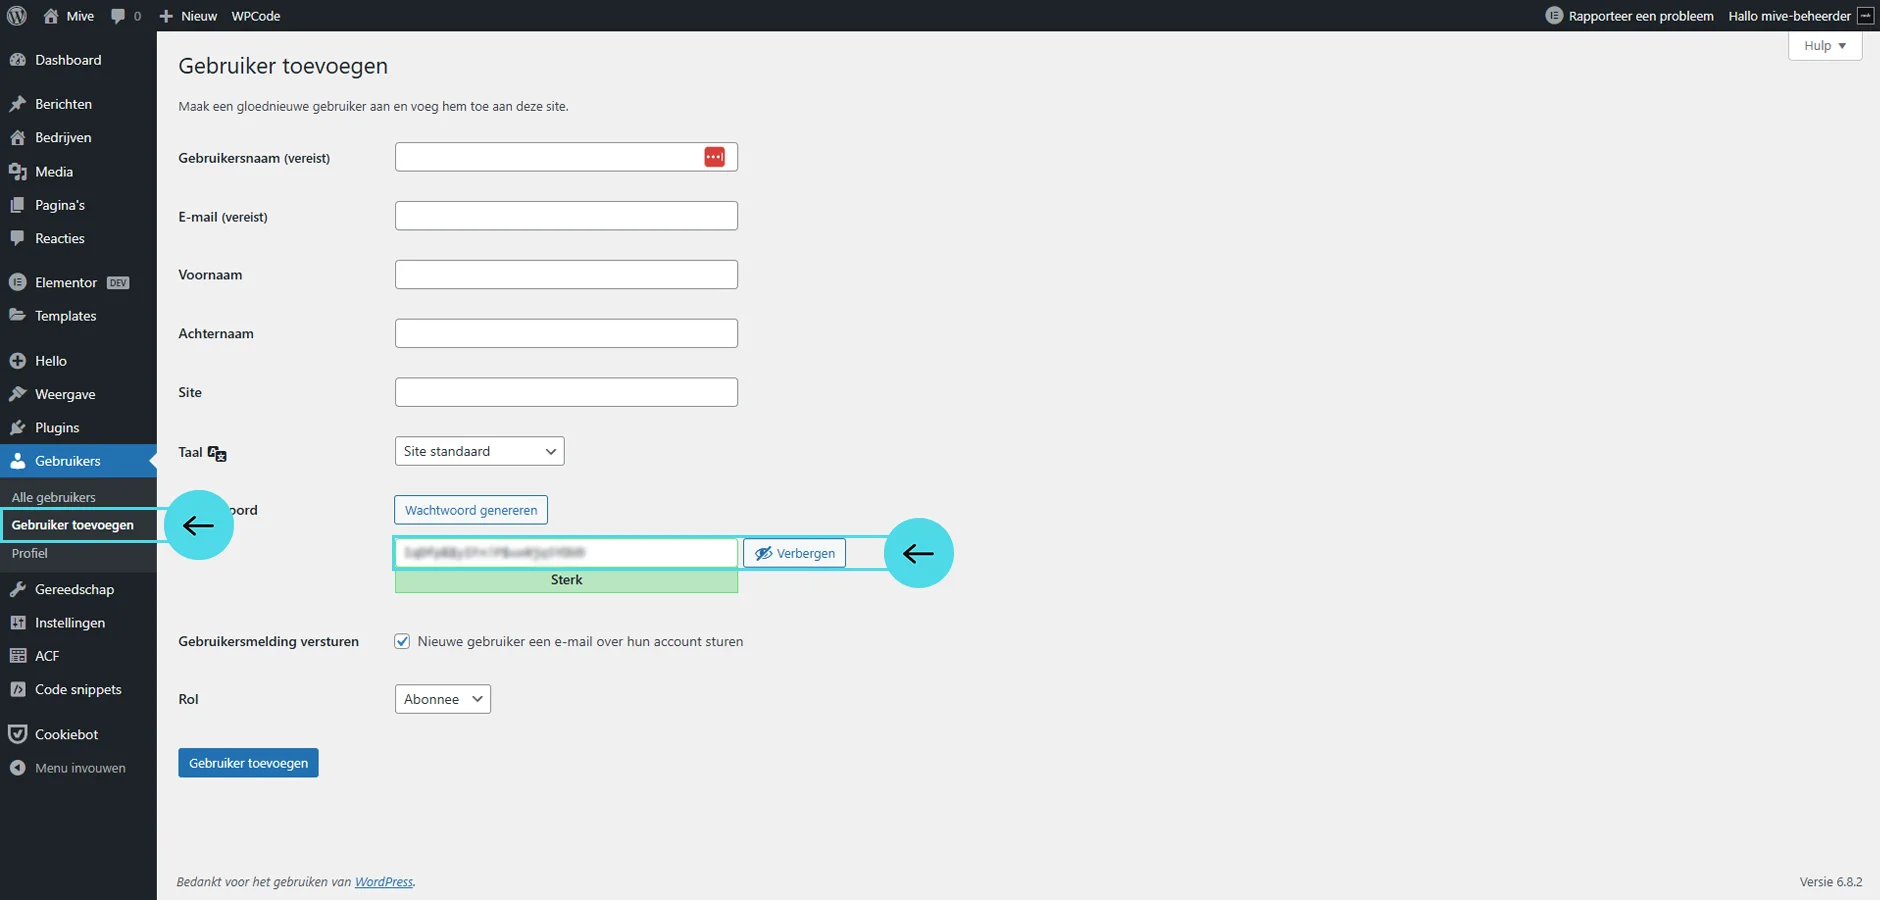Screen dimensions: 1880x900
Task: Open Alle gebruikers submenu item
Action: pos(54,497)
